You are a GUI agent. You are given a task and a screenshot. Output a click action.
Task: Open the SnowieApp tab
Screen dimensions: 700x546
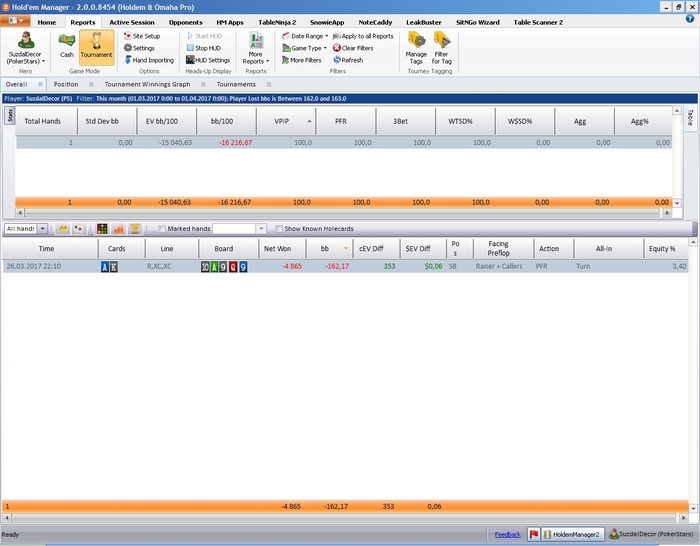pyautogui.click(x=327, y=22)
